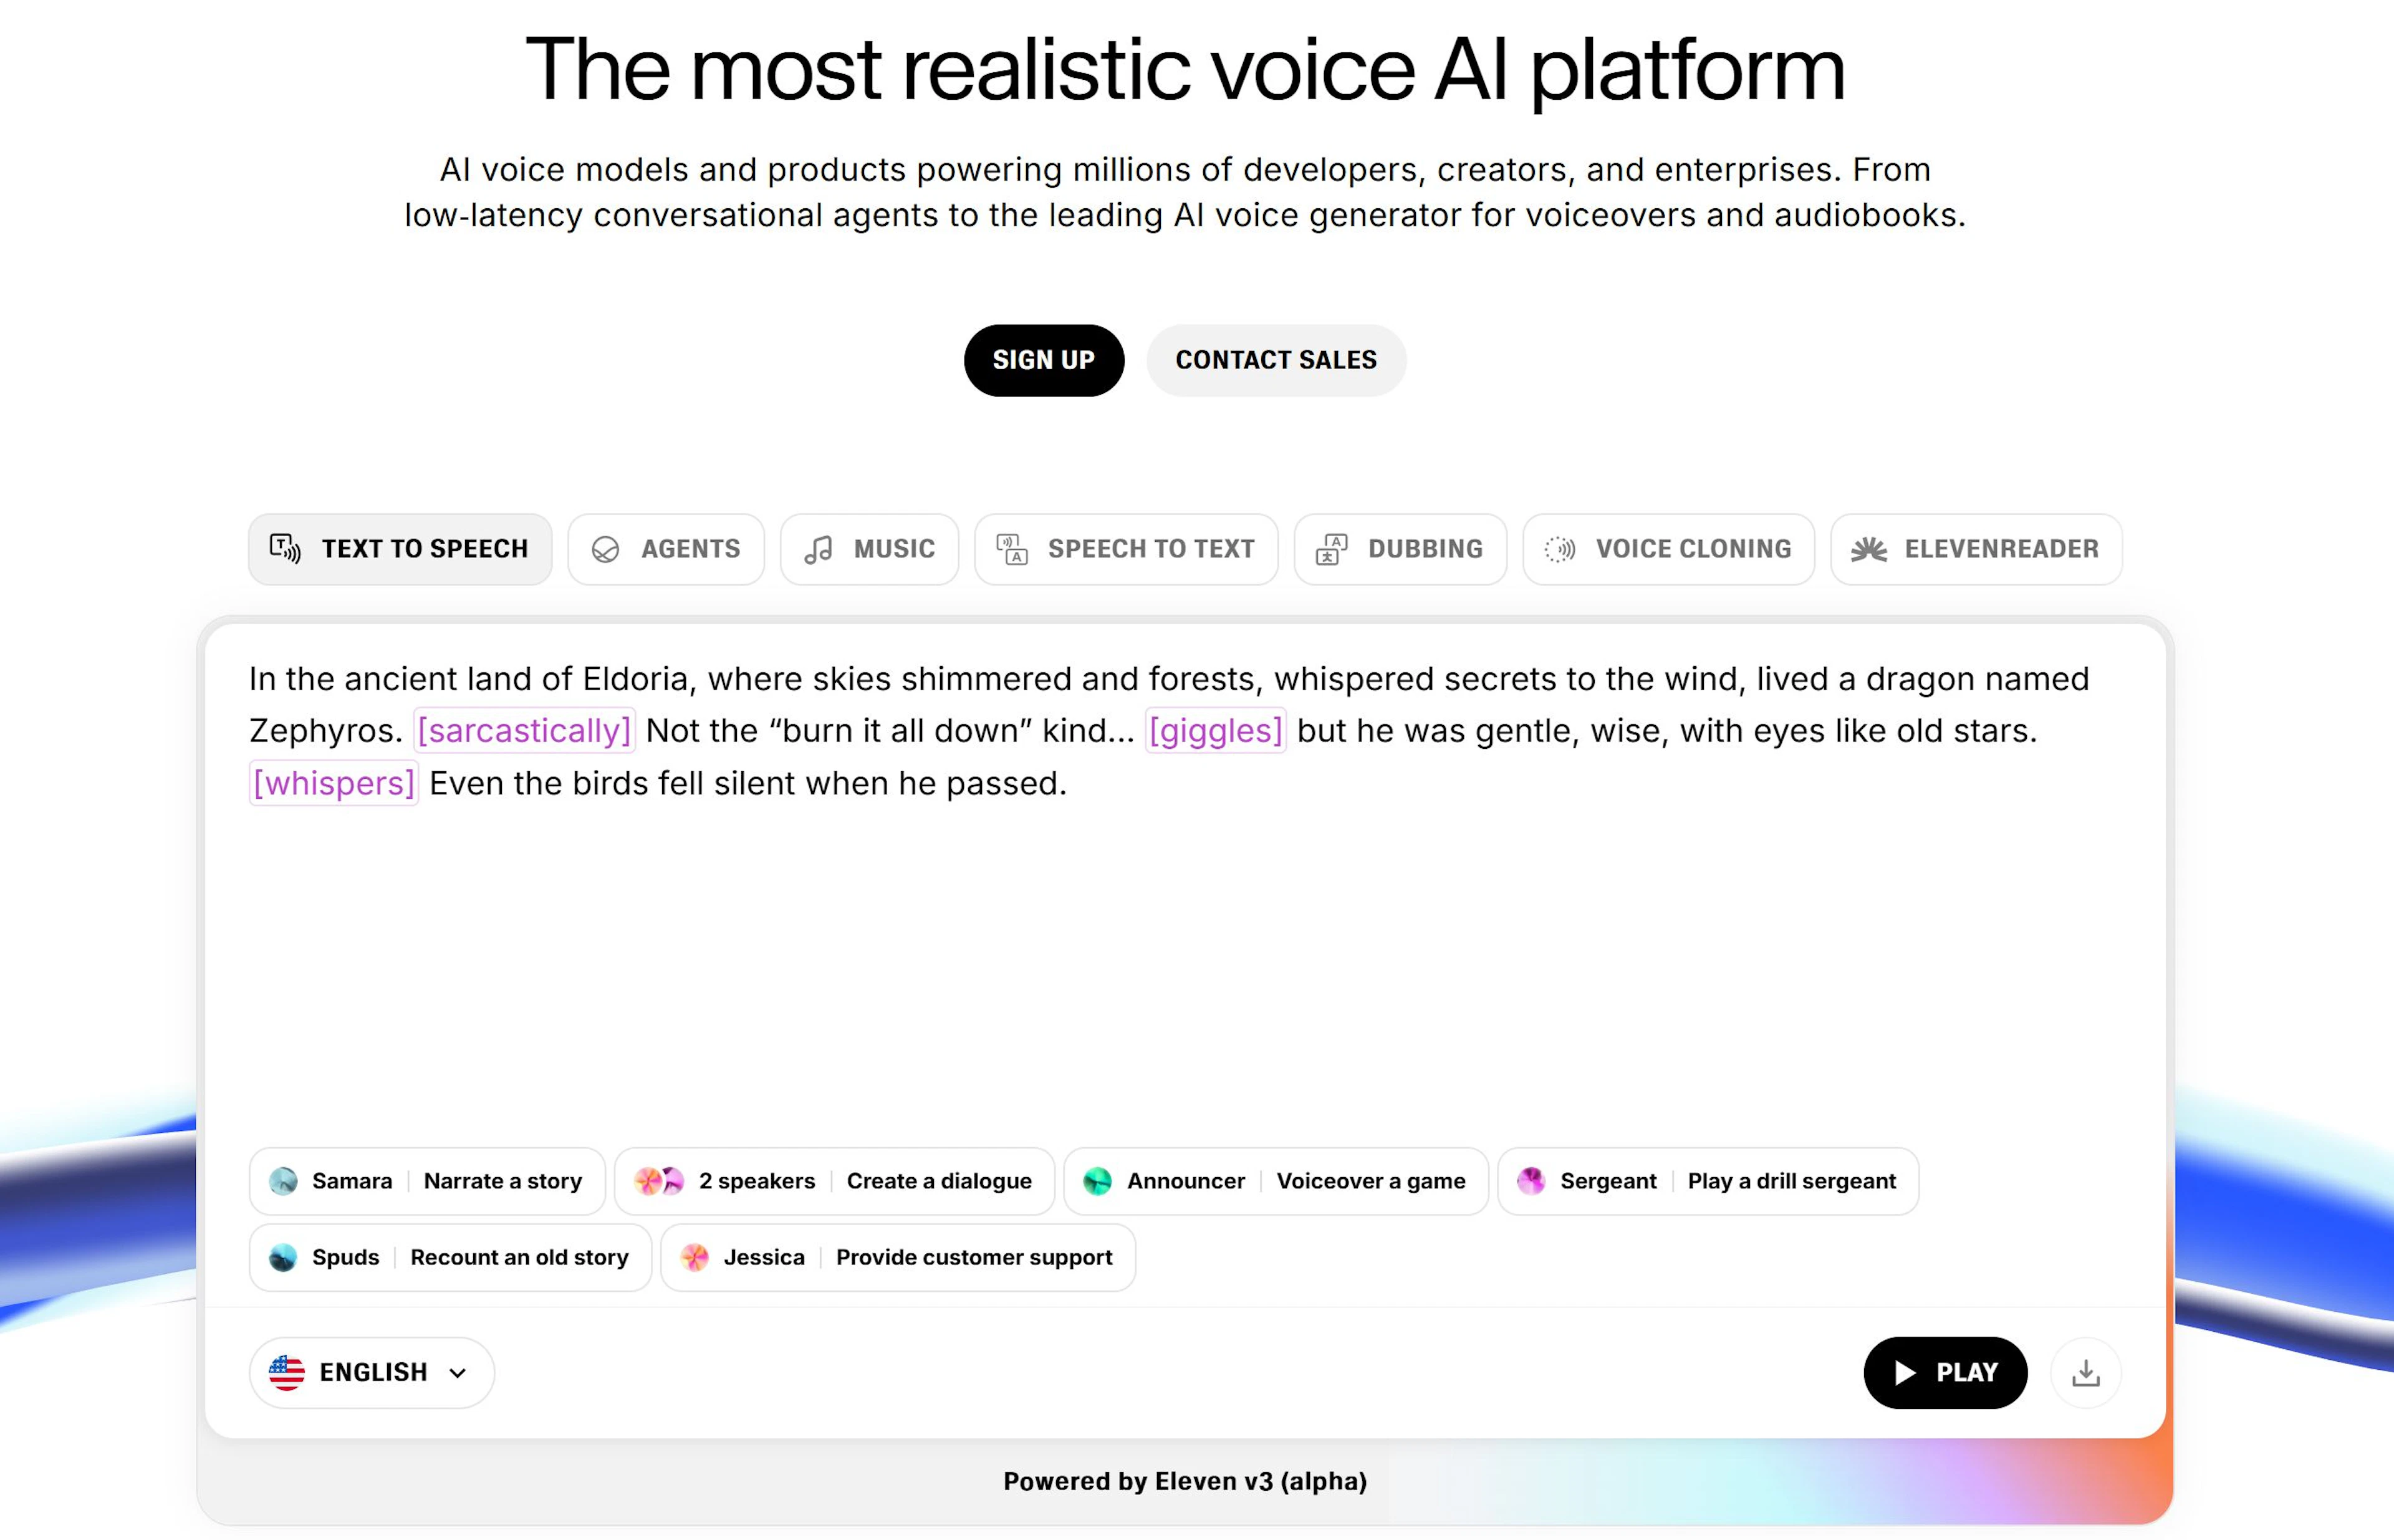
Task: Click the Contact Sales button
Action: pyautogui.click(x=1276, y=360)
